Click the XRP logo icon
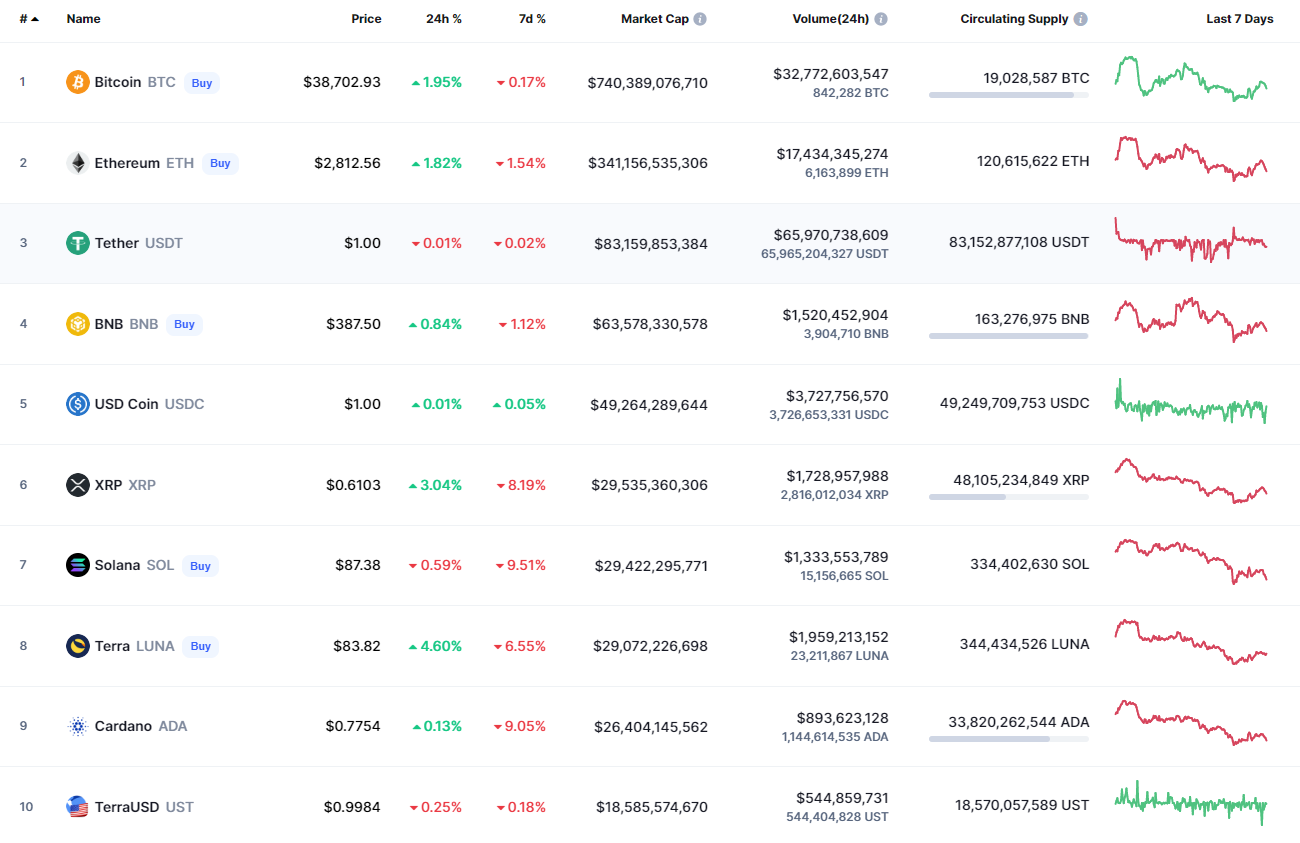Viewport: 1300px width, 843px height. pyautogui.click(x=78, y=485)
